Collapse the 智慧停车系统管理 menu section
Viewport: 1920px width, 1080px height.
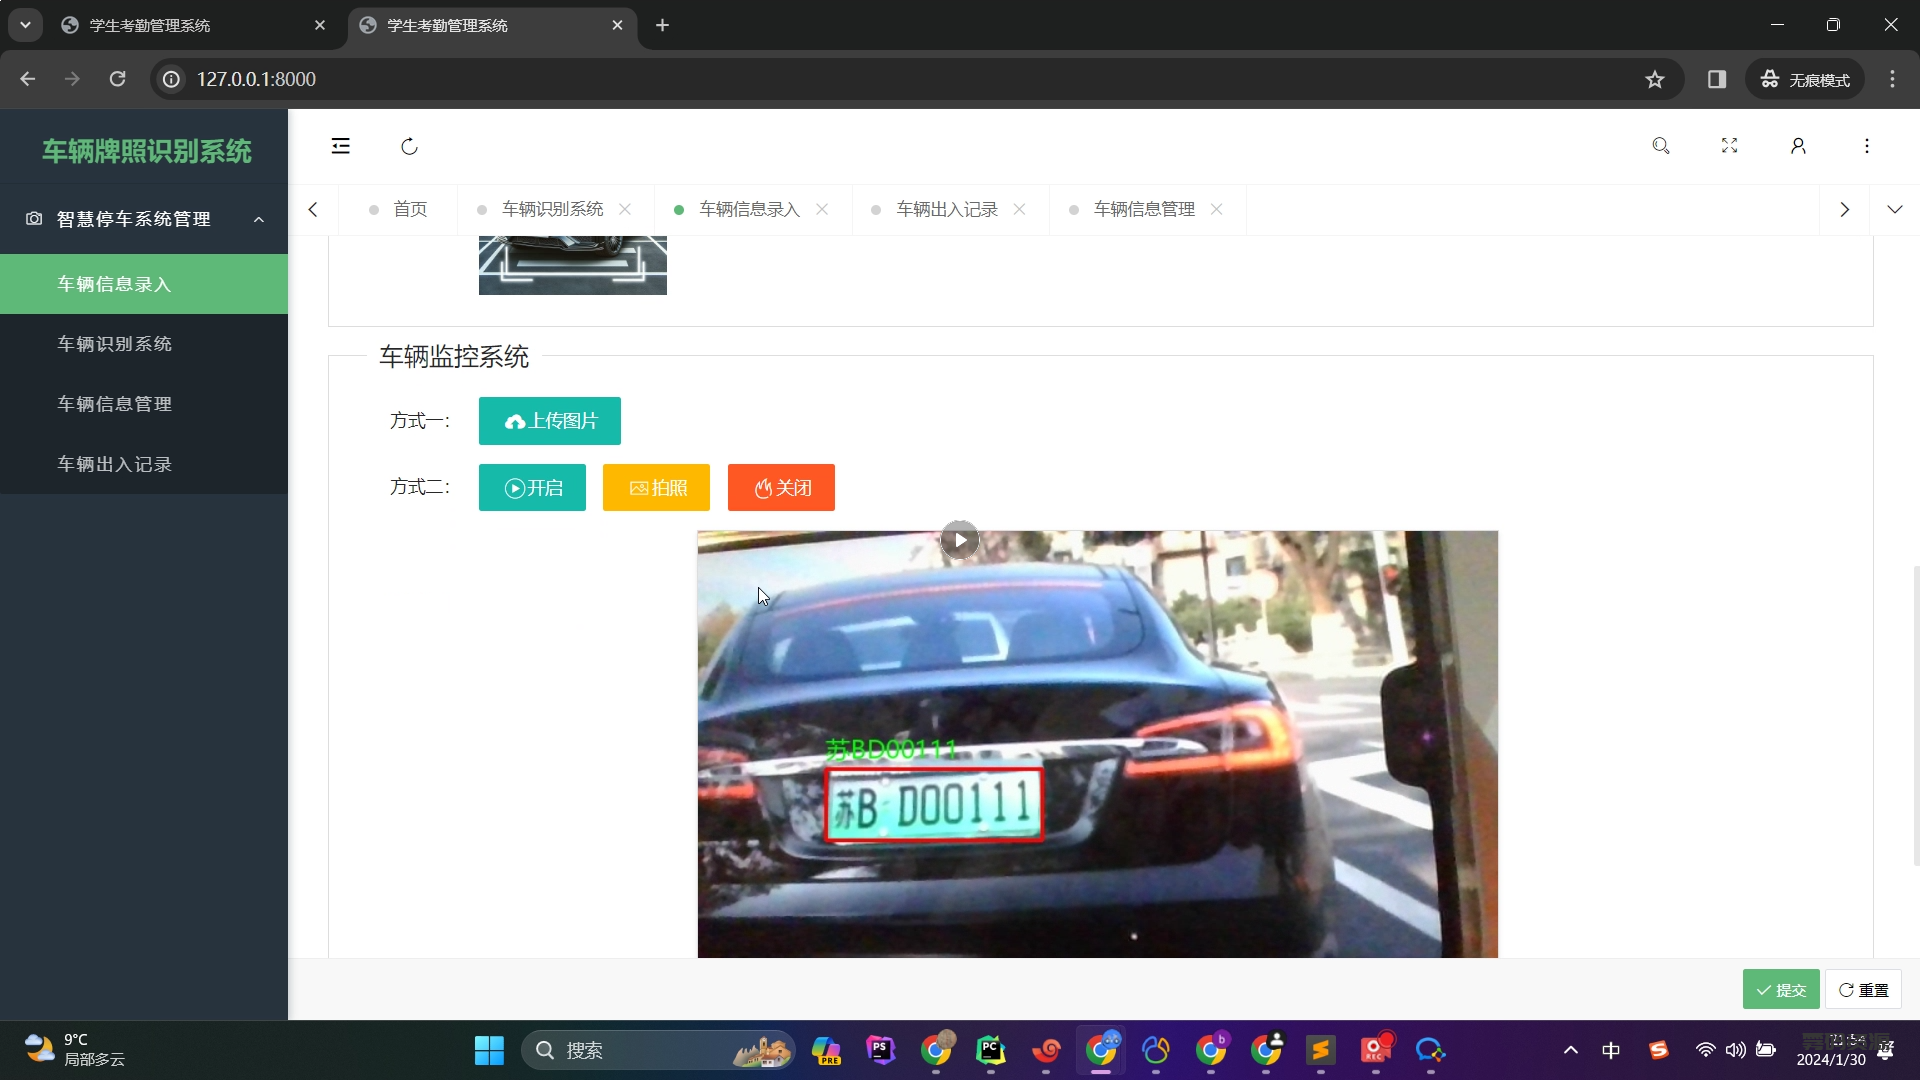click(259, 219)
